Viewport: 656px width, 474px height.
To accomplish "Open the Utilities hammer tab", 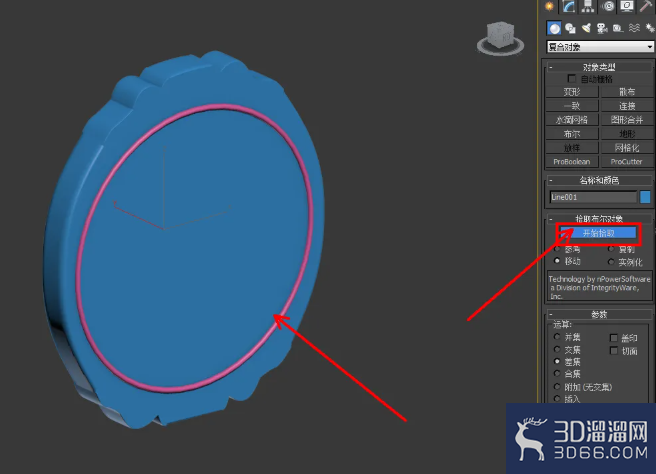I will tap(646, 6).
